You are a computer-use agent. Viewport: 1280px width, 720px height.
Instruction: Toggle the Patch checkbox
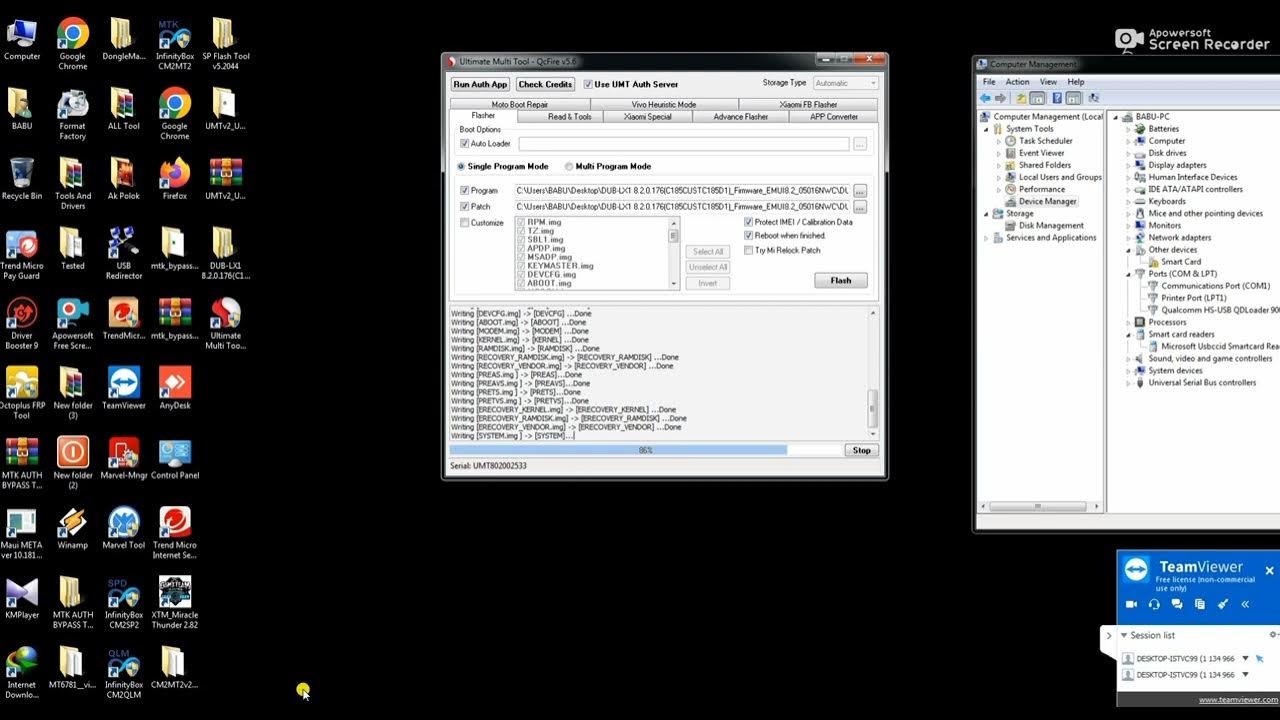click(x=464, y=206)
